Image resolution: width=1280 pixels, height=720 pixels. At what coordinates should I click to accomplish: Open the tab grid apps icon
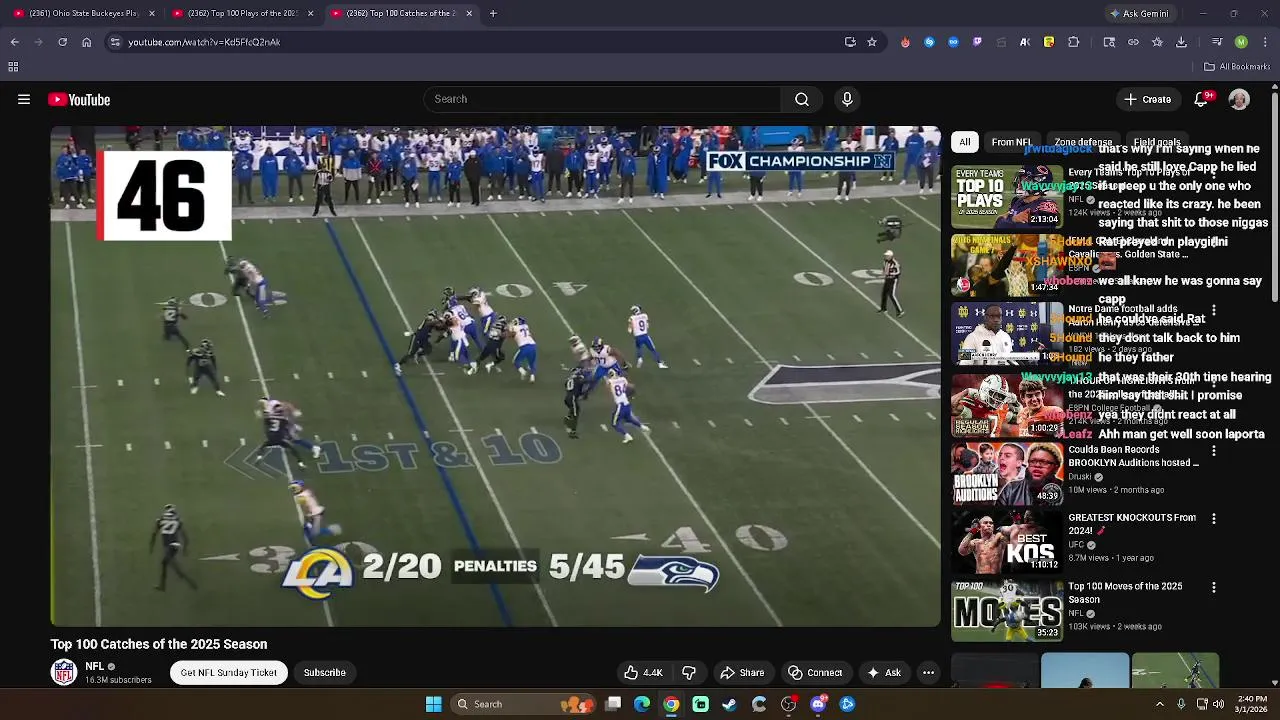[13, 67]
